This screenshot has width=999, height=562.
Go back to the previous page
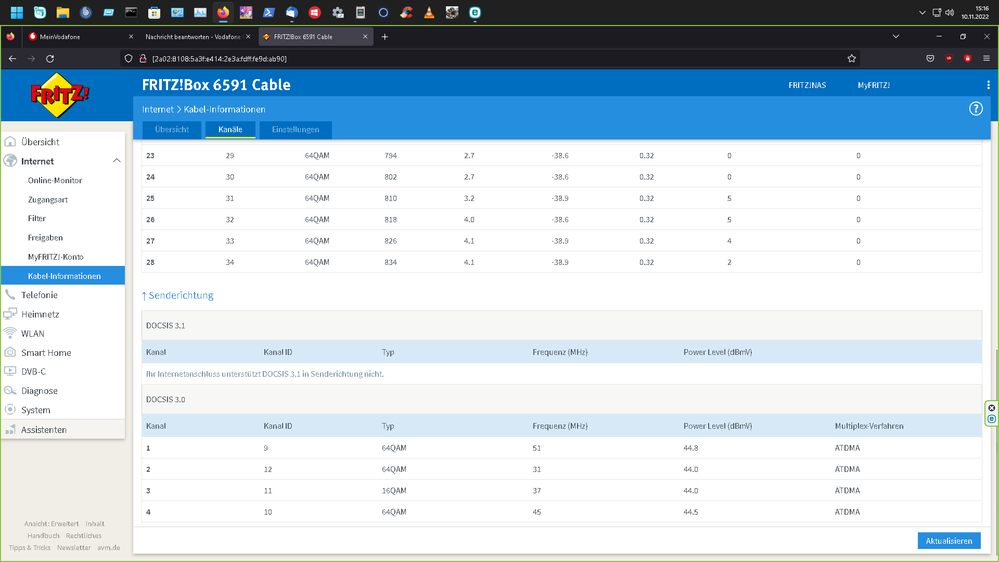tap(12, 59)
